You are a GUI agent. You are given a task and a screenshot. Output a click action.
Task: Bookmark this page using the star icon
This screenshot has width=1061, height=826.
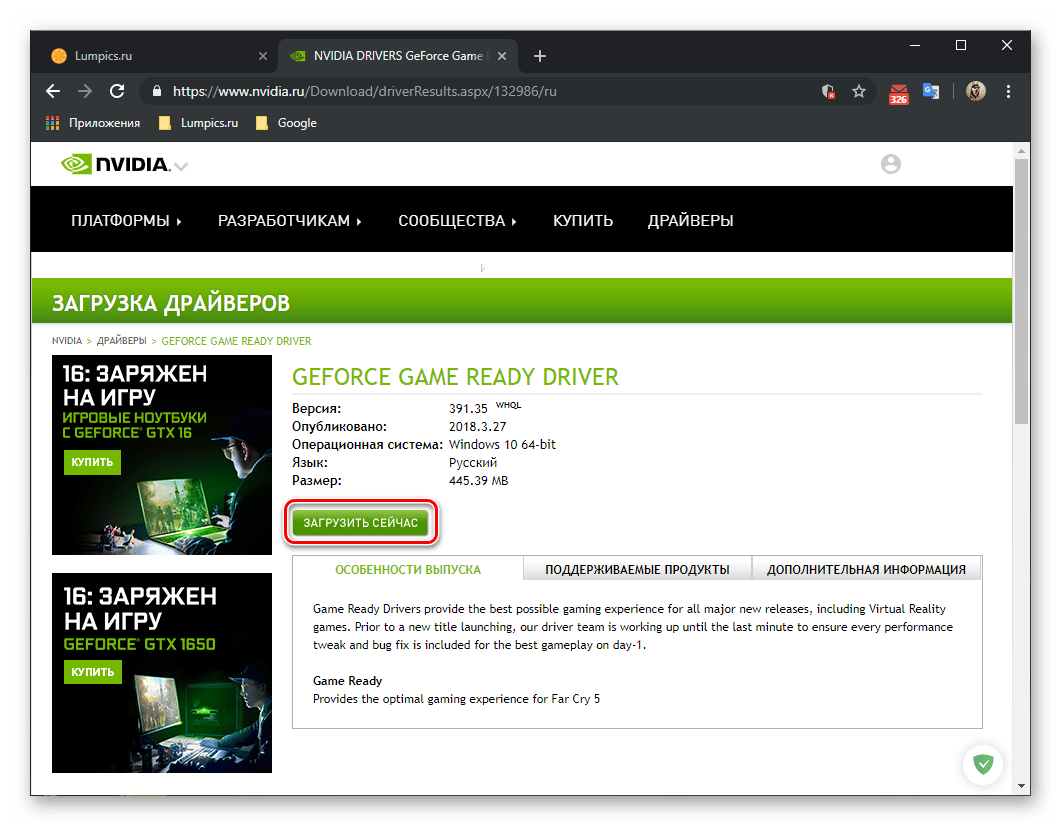pos(859,91)
